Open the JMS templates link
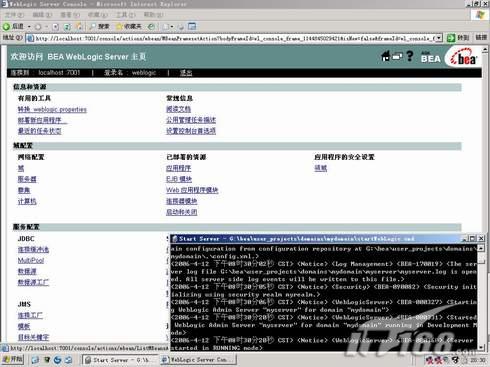Image resolution: width=490 pixels, height=367 pixels. point(24,326)
